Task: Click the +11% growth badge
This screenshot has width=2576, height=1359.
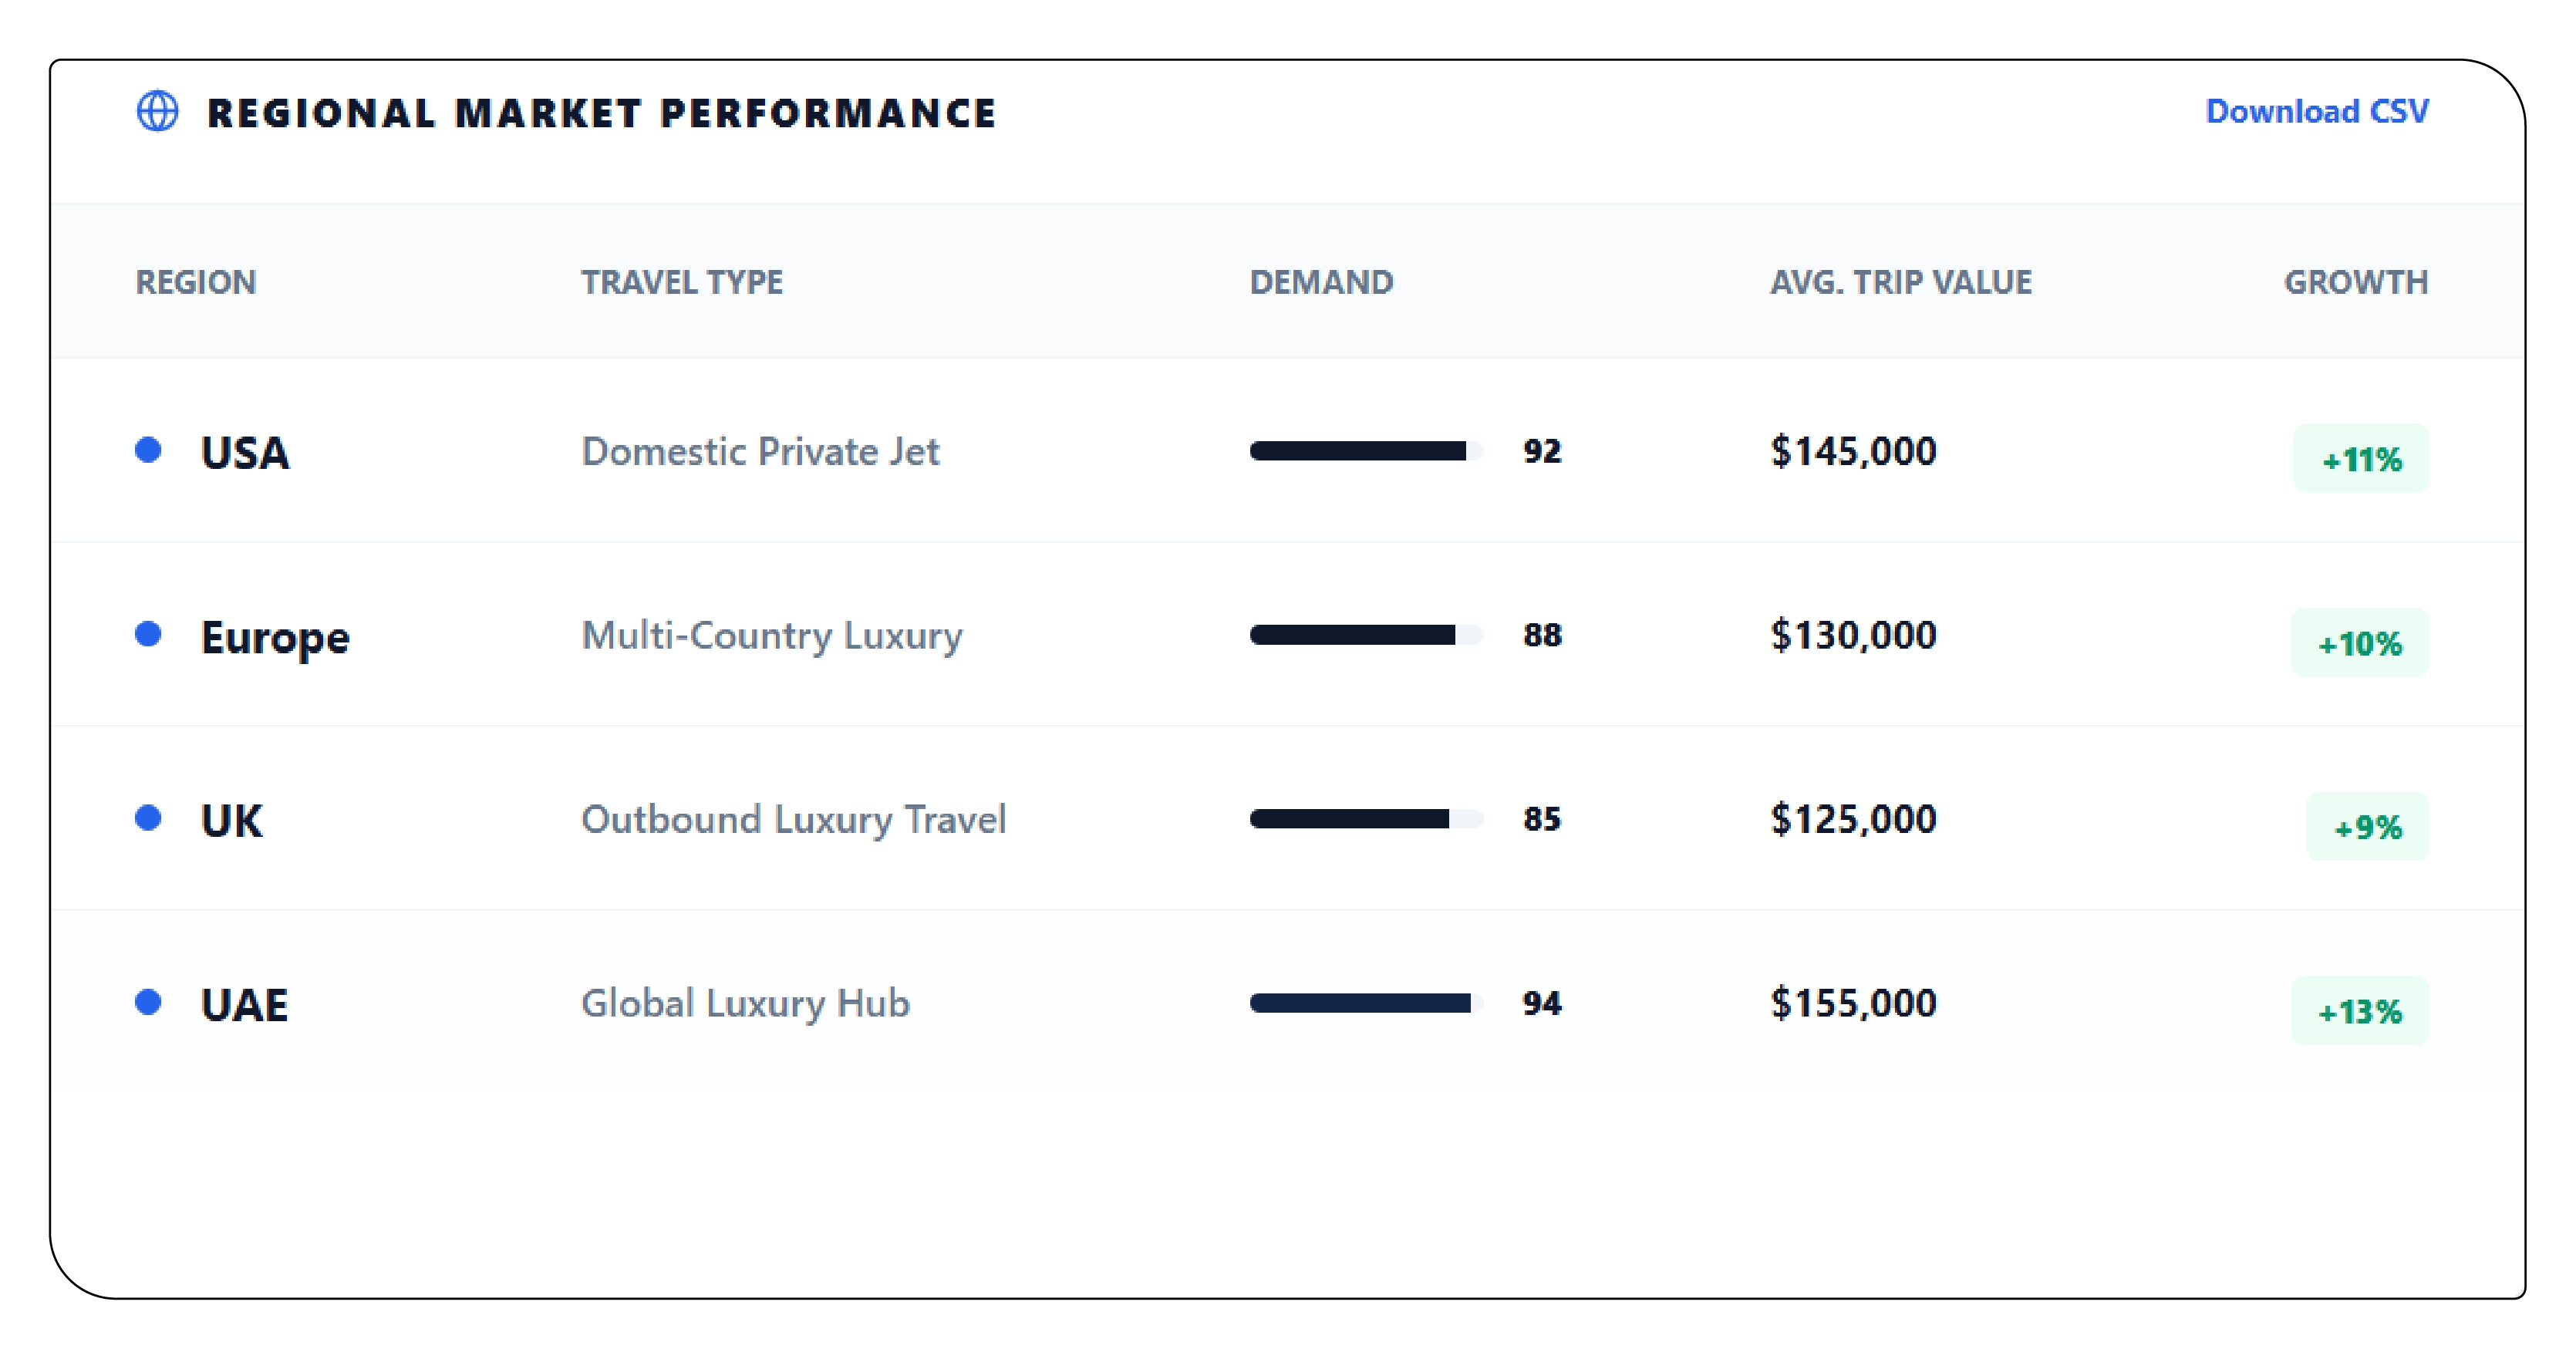Action: tap(2360, 459)
